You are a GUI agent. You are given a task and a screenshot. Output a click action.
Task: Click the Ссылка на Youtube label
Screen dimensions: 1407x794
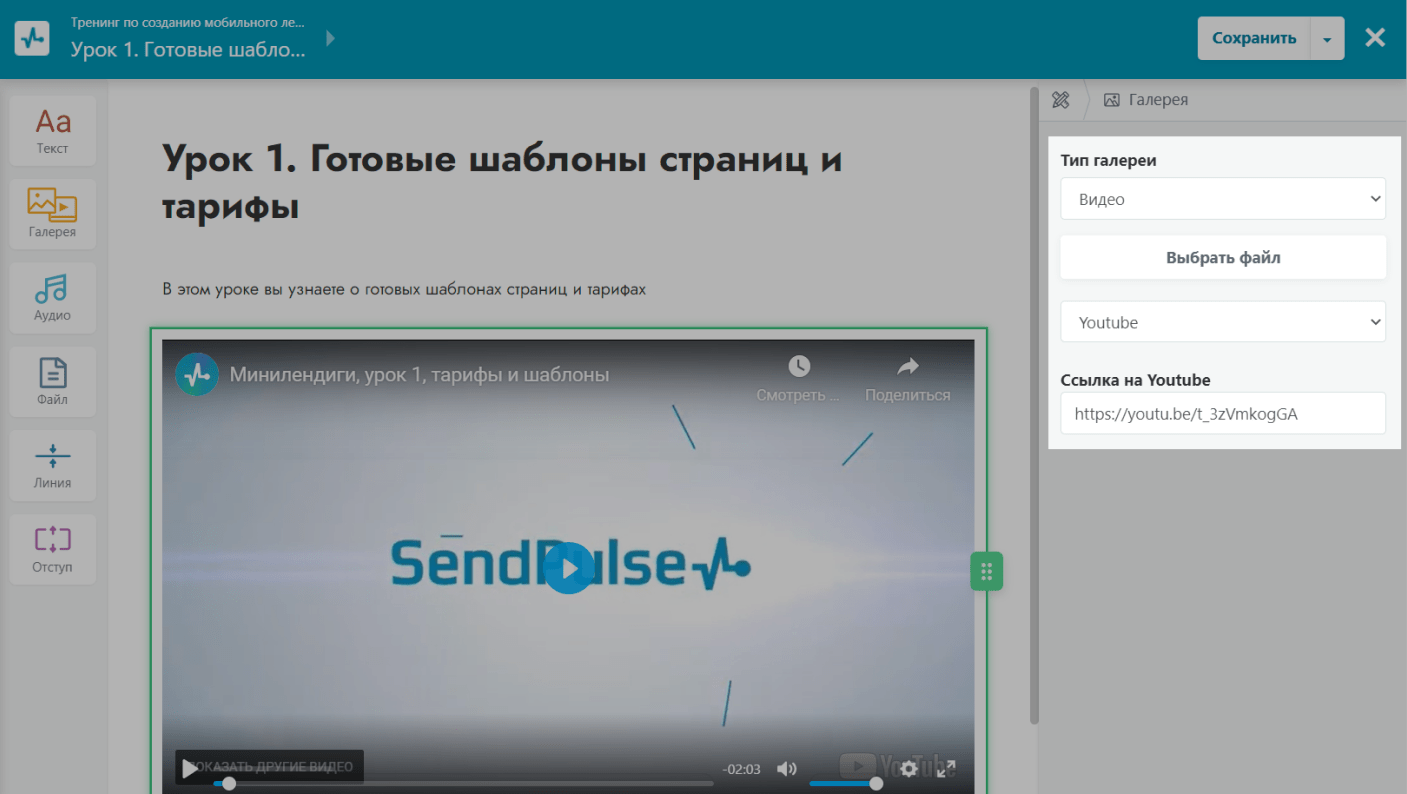(x=1136, y=380)
